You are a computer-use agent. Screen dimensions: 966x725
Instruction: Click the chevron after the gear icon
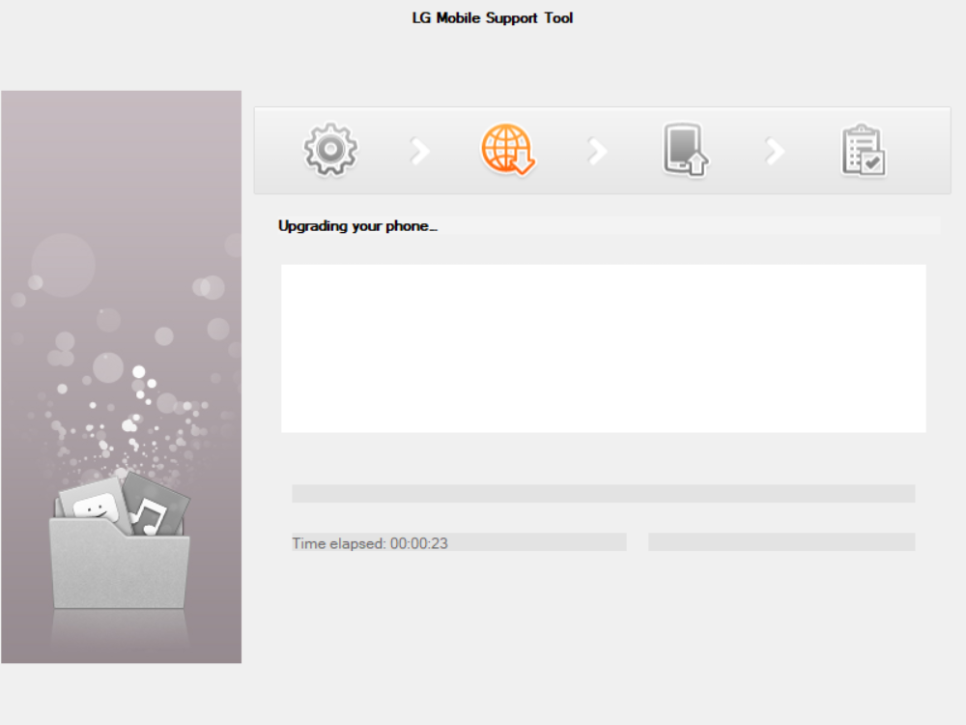click(x=420, y=151)
